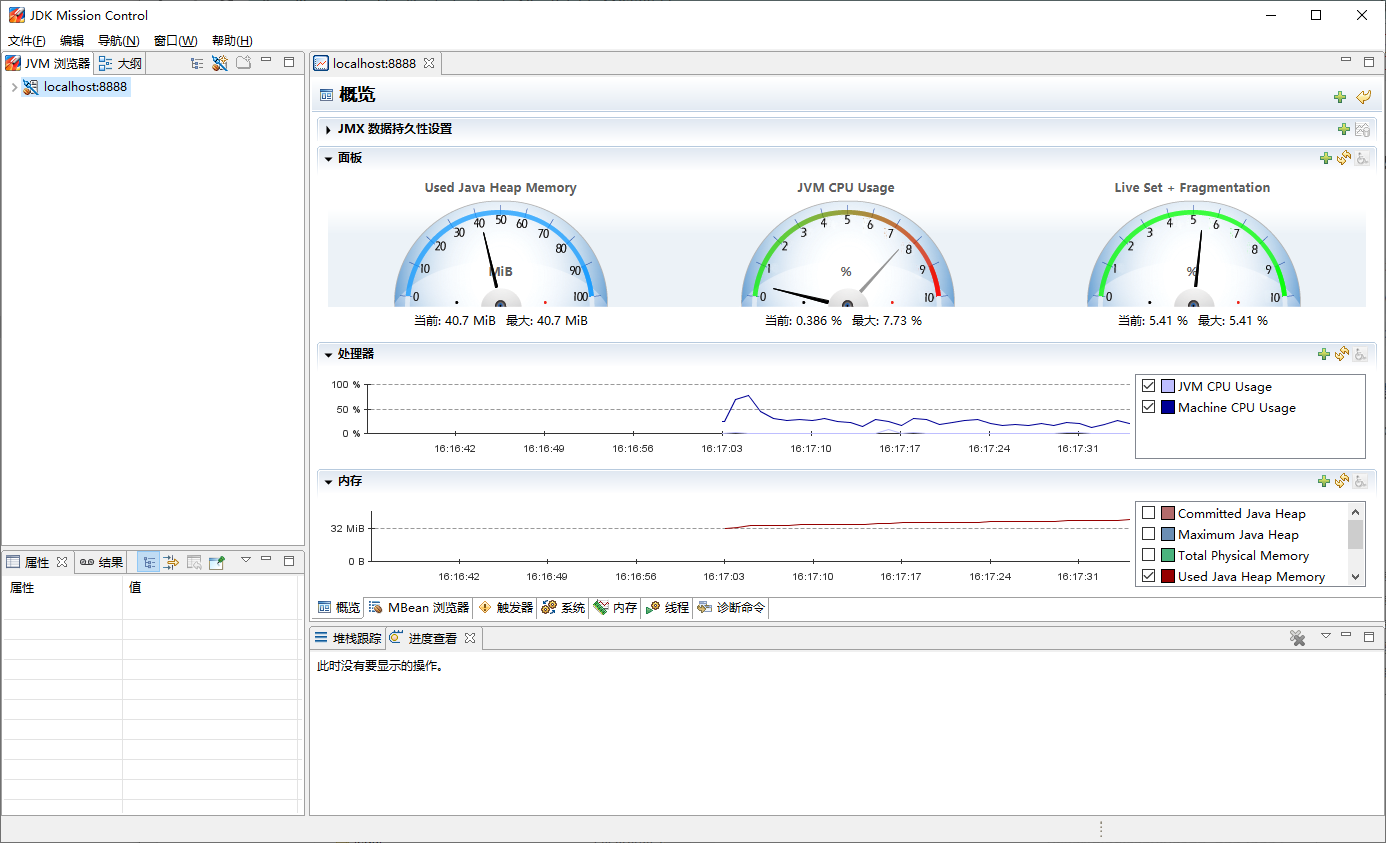
Task: Open the 窗口(W) menu
Action: click(x=176, y=41)
